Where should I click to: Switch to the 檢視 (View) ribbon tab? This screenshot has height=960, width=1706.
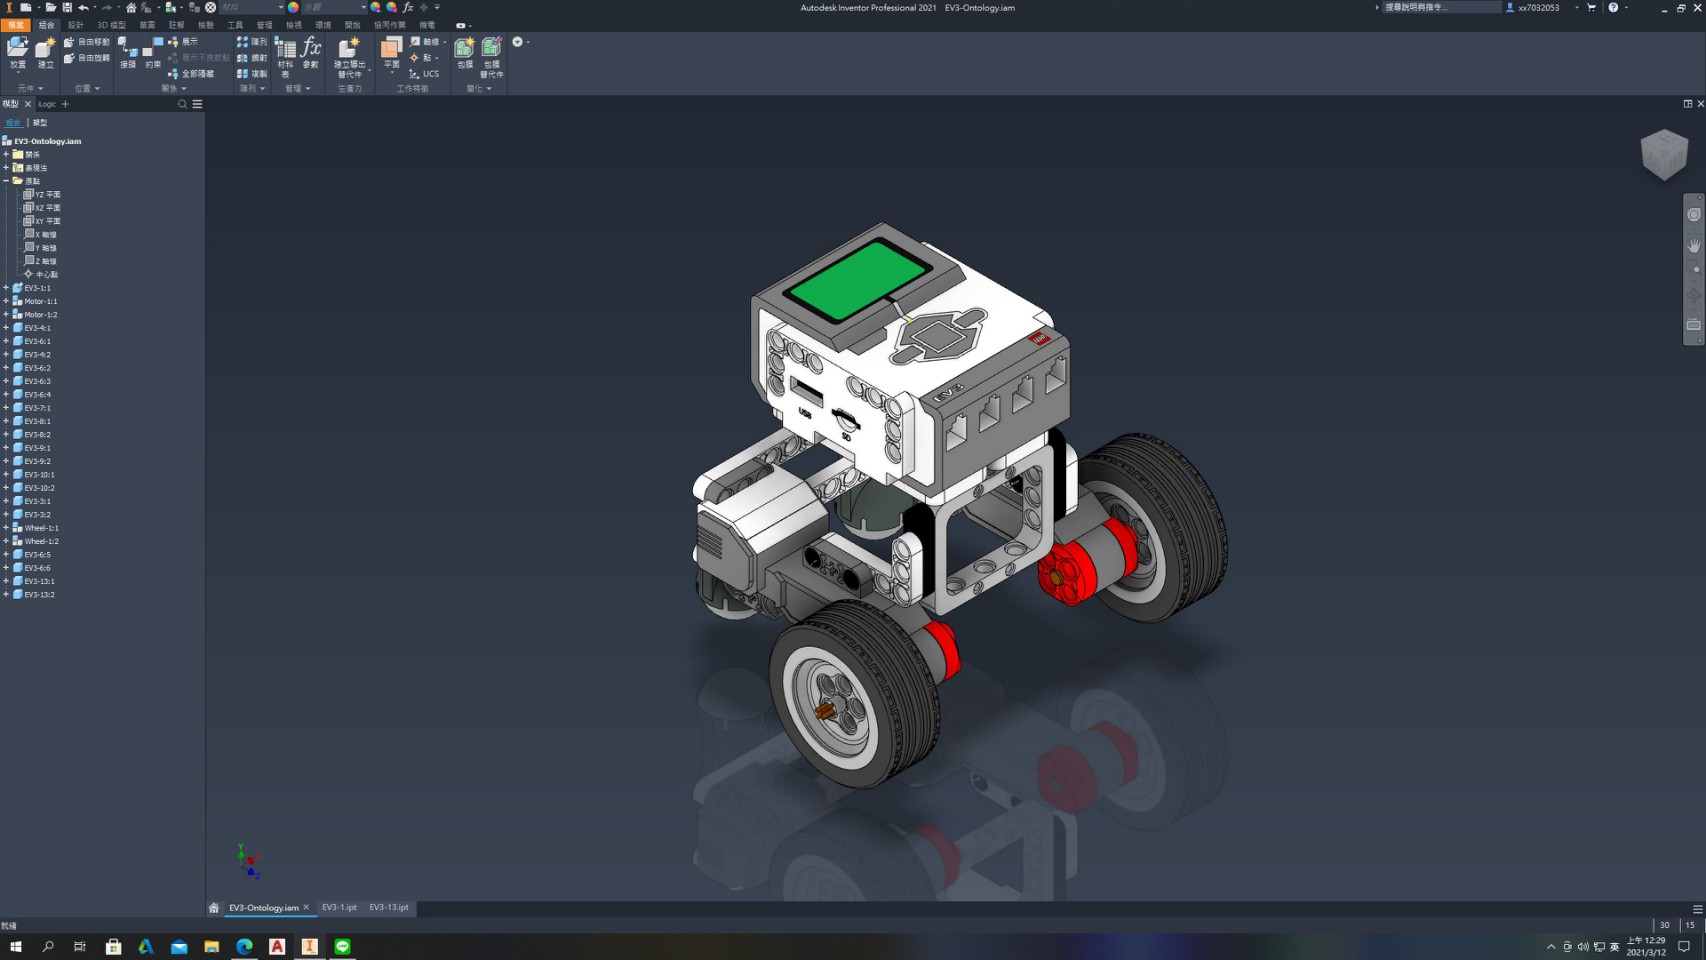(x=294, y=25)
